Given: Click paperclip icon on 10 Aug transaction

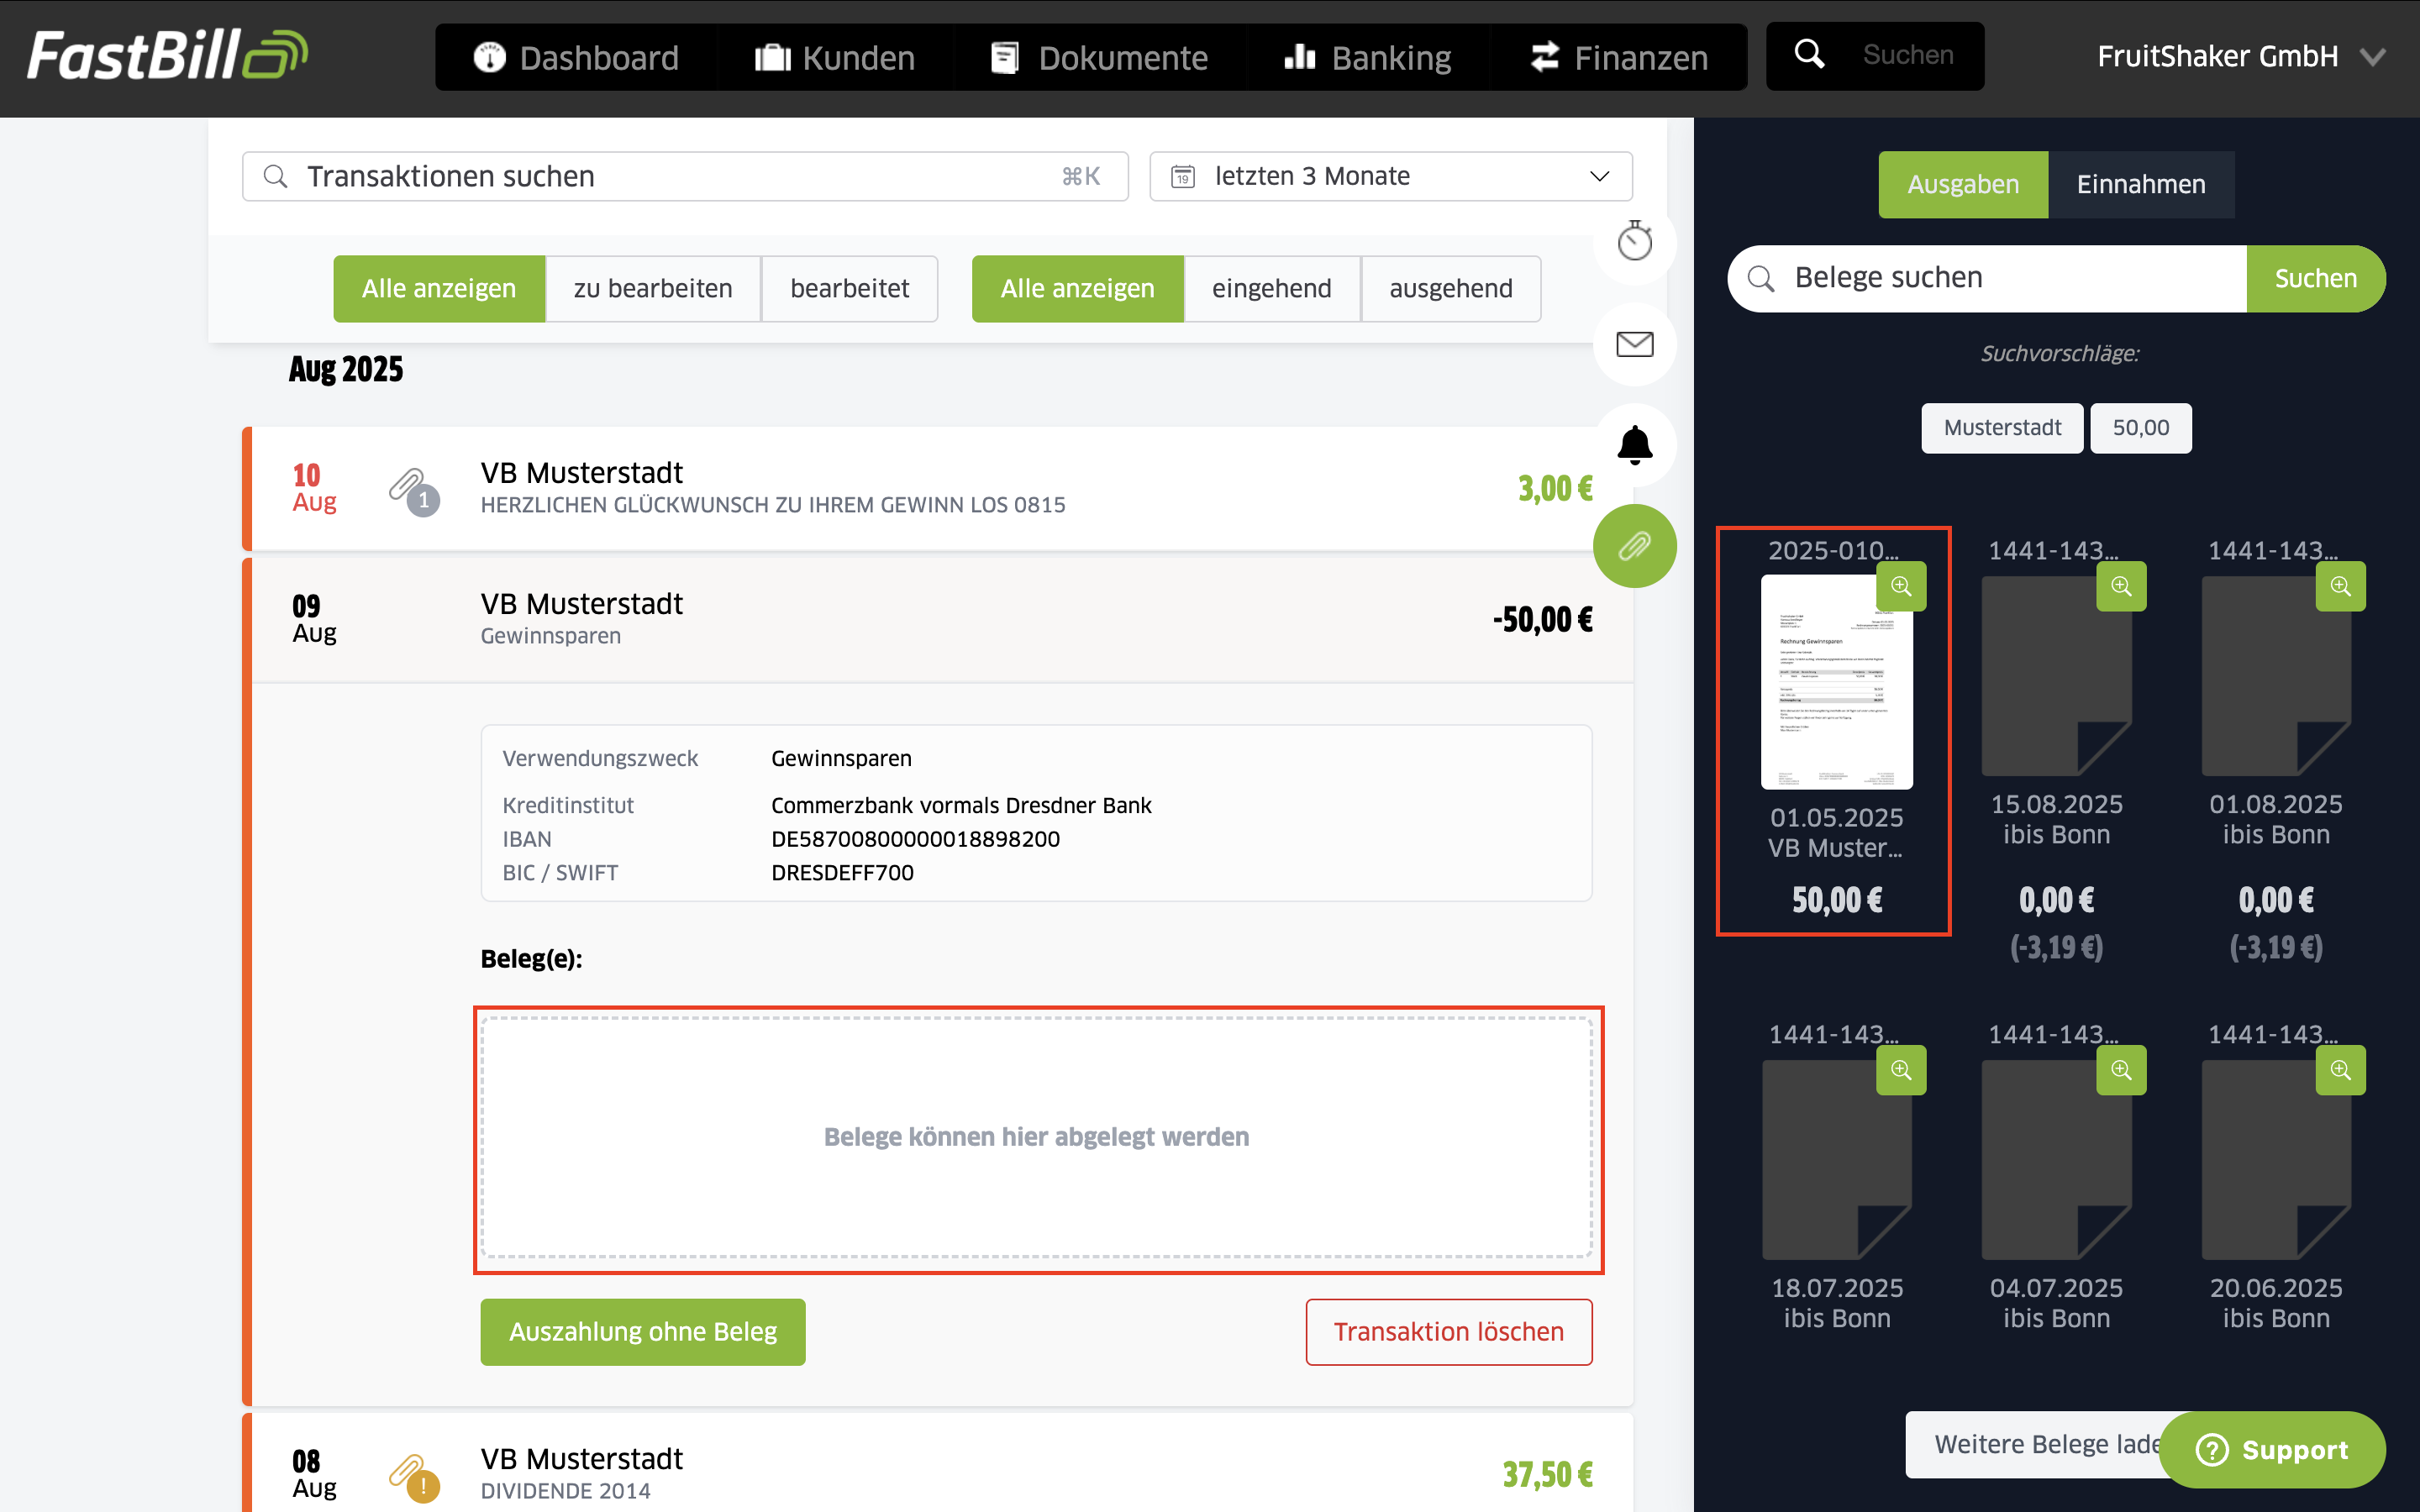Looking at the screenshot, I should pos(413,490).
